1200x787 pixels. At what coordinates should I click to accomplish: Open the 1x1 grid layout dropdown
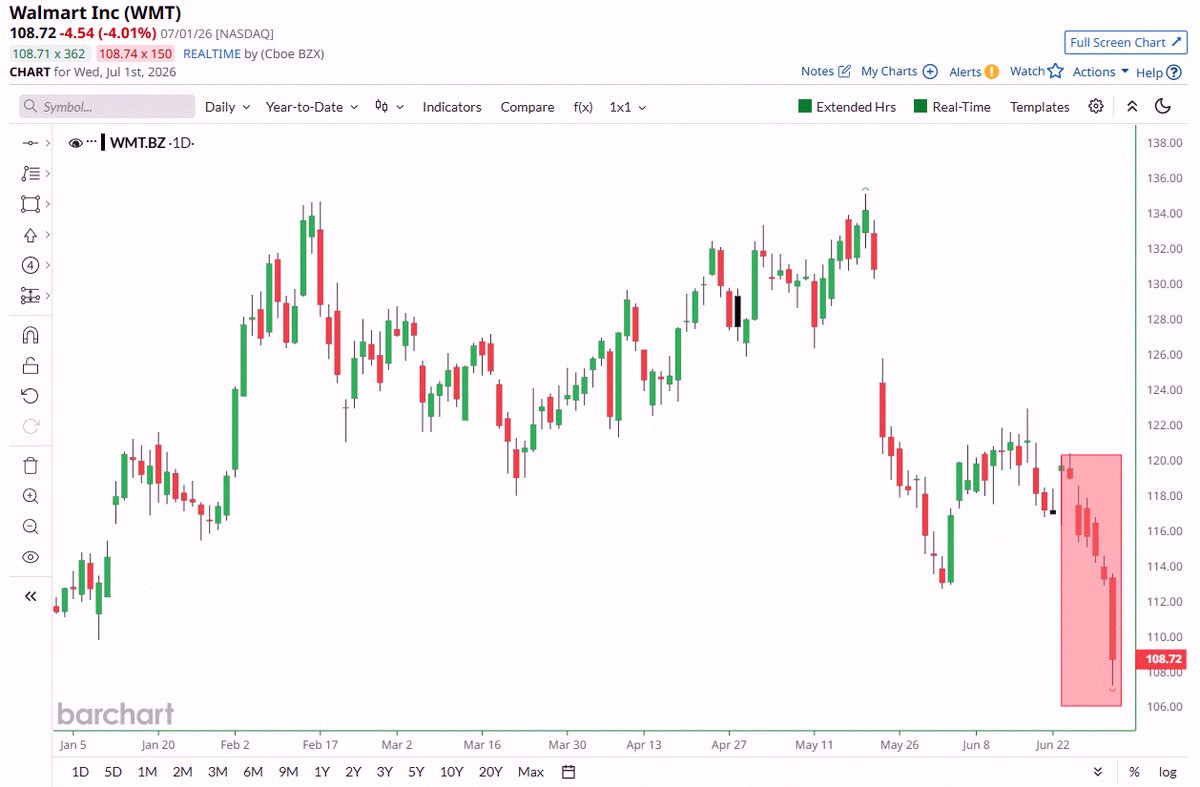(x=627, y=107)
